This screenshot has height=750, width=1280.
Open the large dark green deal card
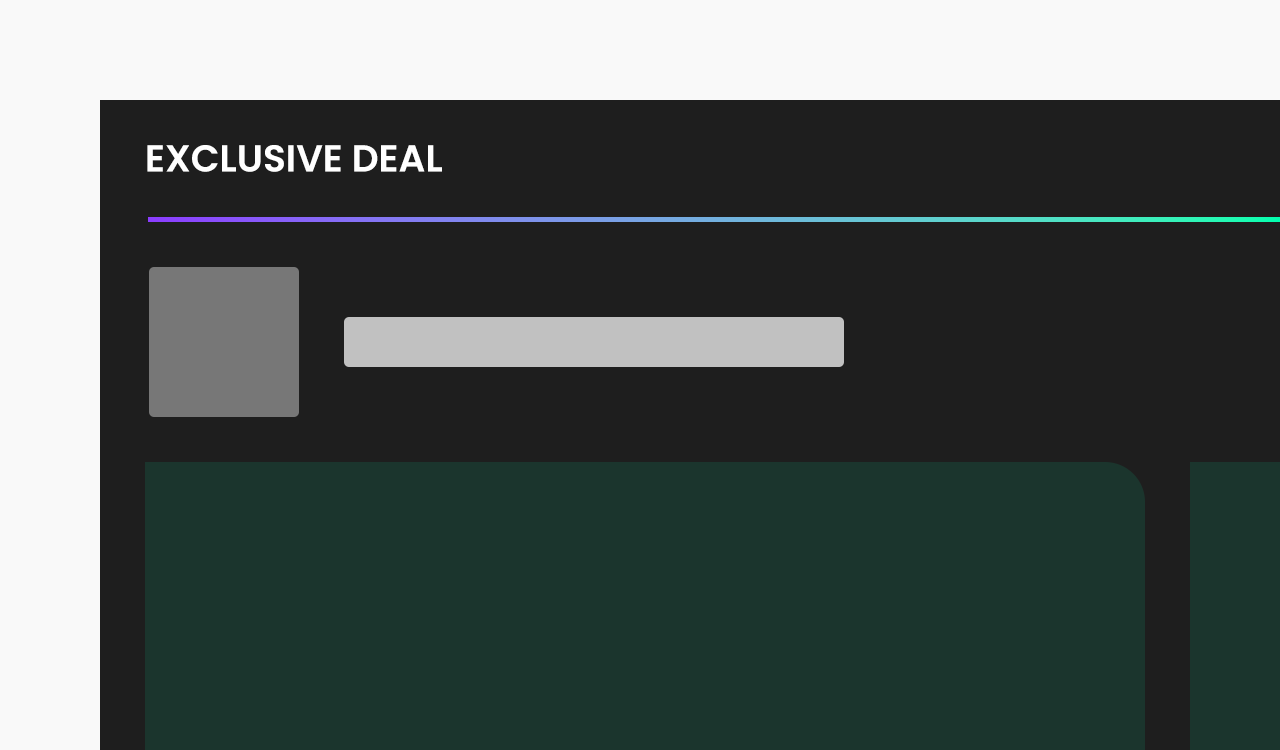[x=645, y=606]
